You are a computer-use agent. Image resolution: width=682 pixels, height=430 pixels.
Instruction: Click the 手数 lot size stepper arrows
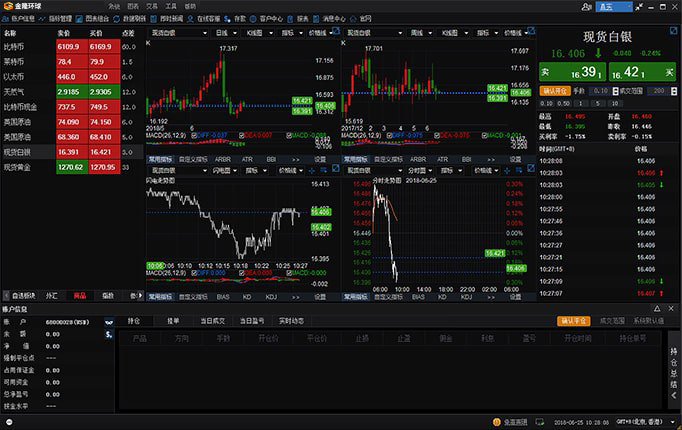pos(614,91)
